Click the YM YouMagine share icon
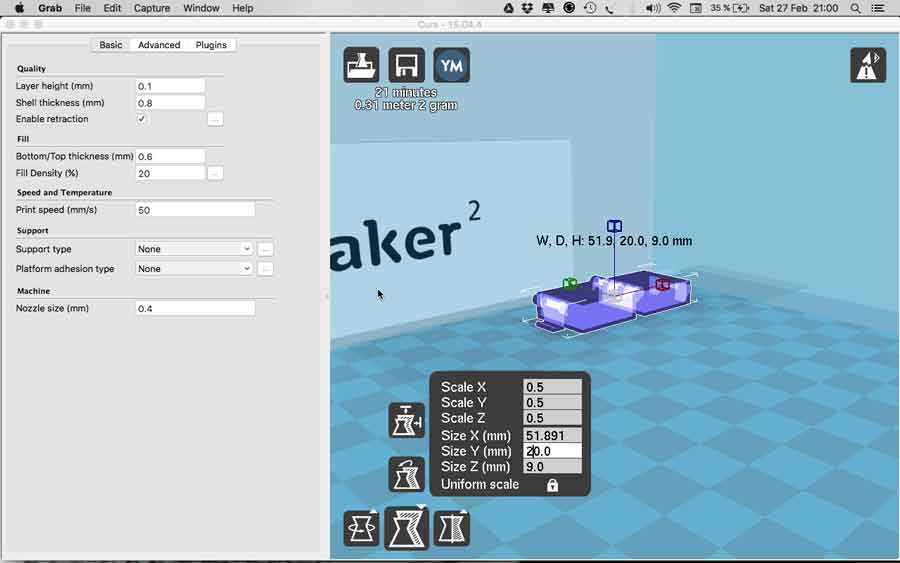The width and height of the screenshot is (900, 563). [452, 65]
